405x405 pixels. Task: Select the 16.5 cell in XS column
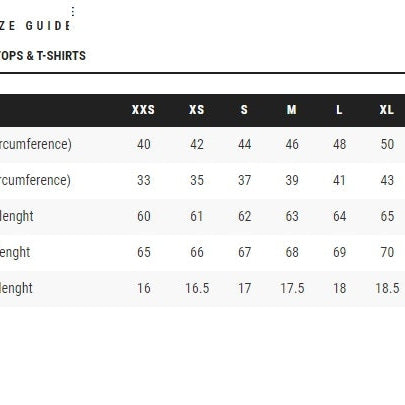coord(197,288)
